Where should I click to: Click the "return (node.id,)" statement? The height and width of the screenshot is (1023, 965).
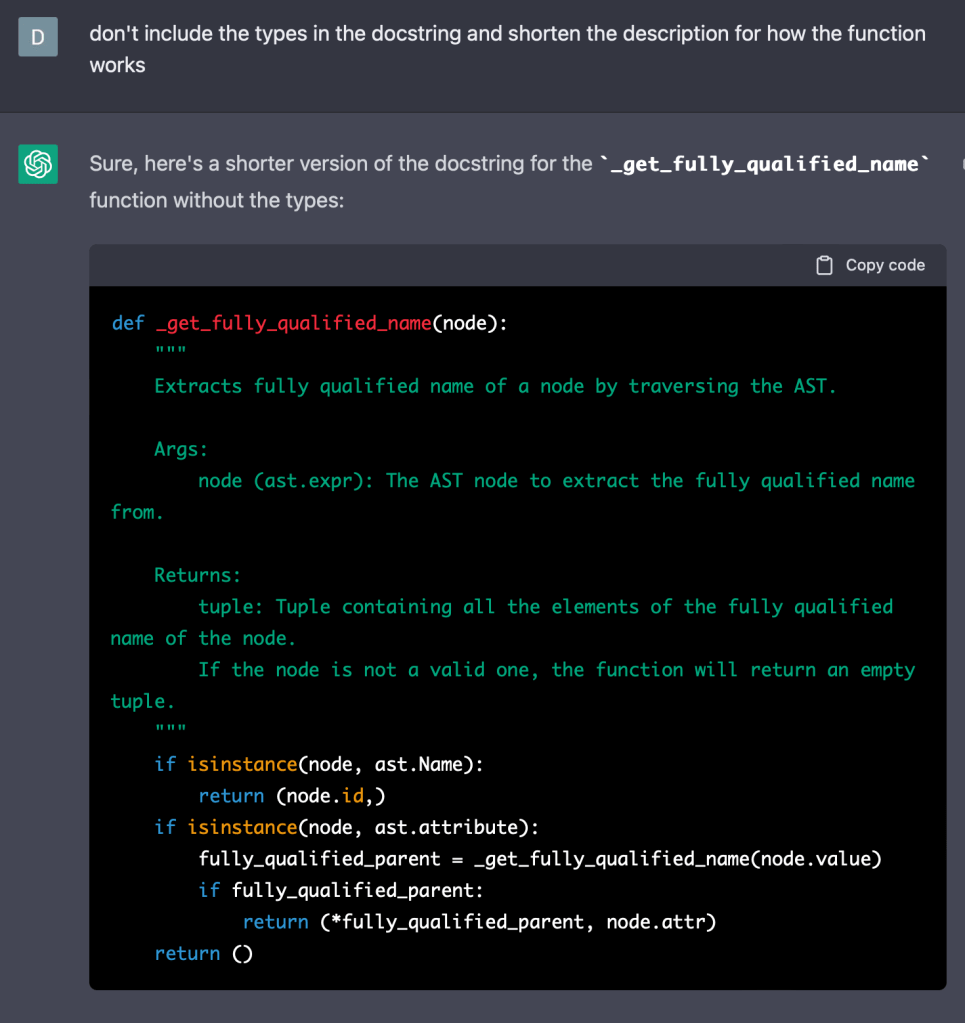click(x=292, y=796)
